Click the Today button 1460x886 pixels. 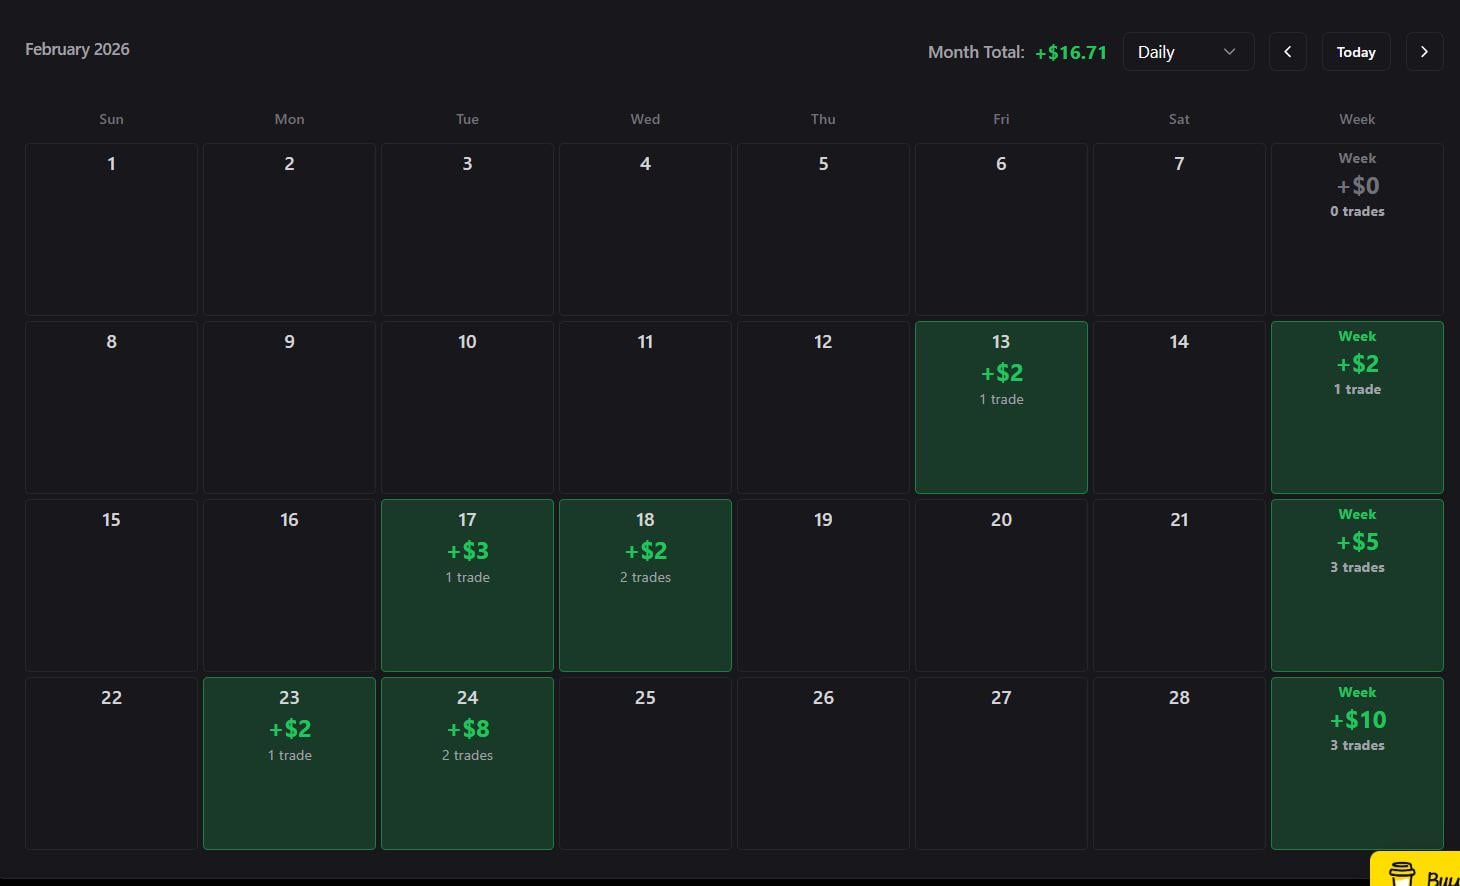pos(1355,52)
